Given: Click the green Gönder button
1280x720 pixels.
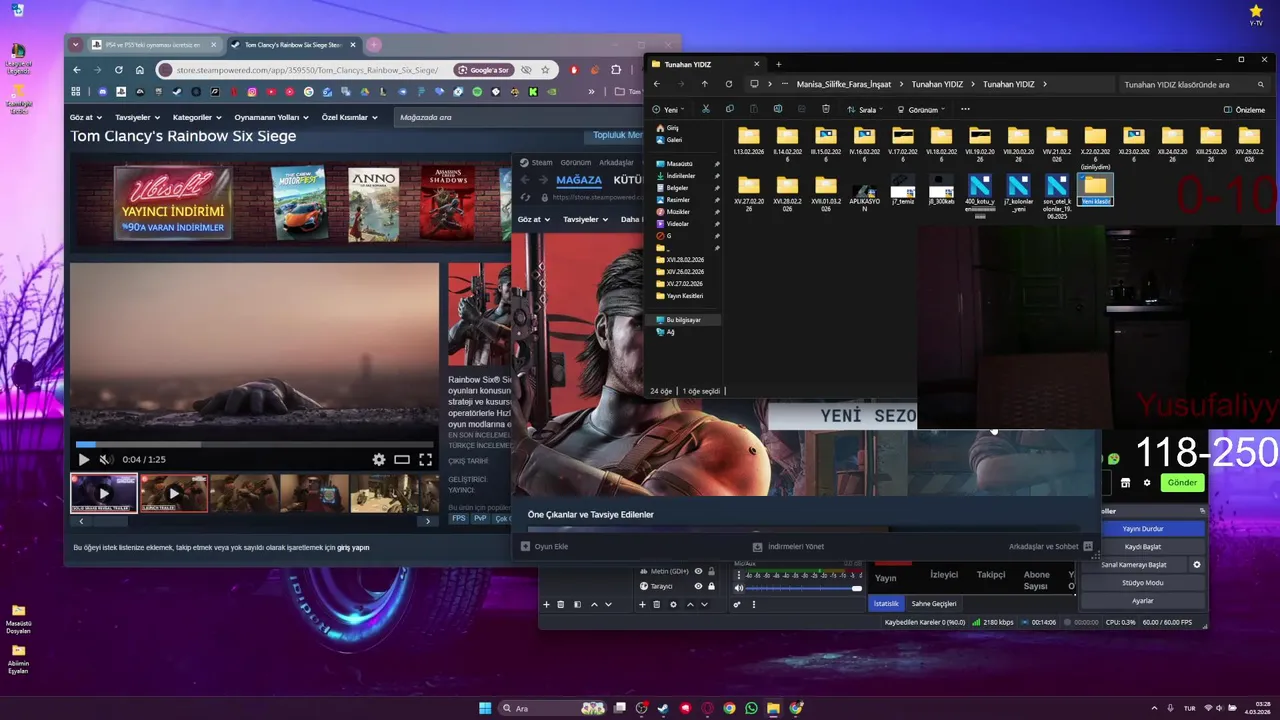Looking at the screenshot, I should click(1182, 482).
